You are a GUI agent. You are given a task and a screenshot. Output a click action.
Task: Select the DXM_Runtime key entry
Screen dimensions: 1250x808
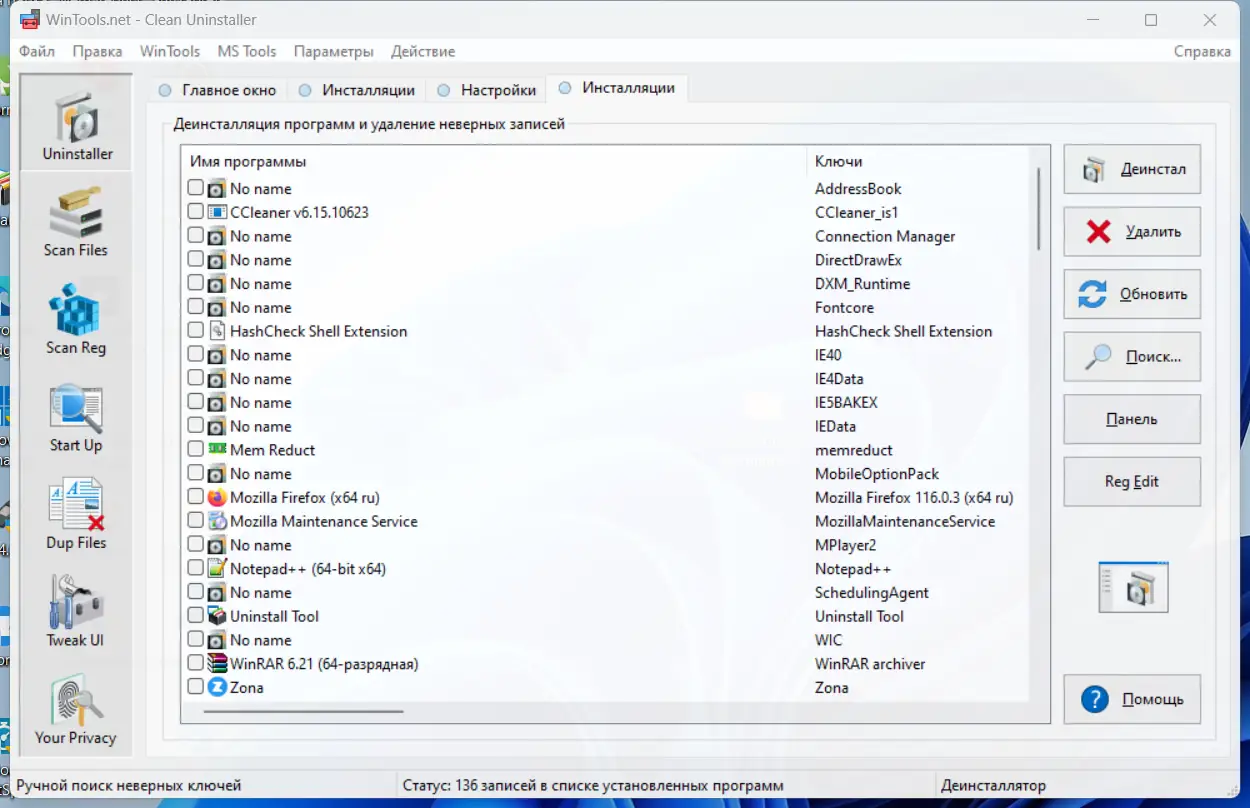tap(862, 284)
